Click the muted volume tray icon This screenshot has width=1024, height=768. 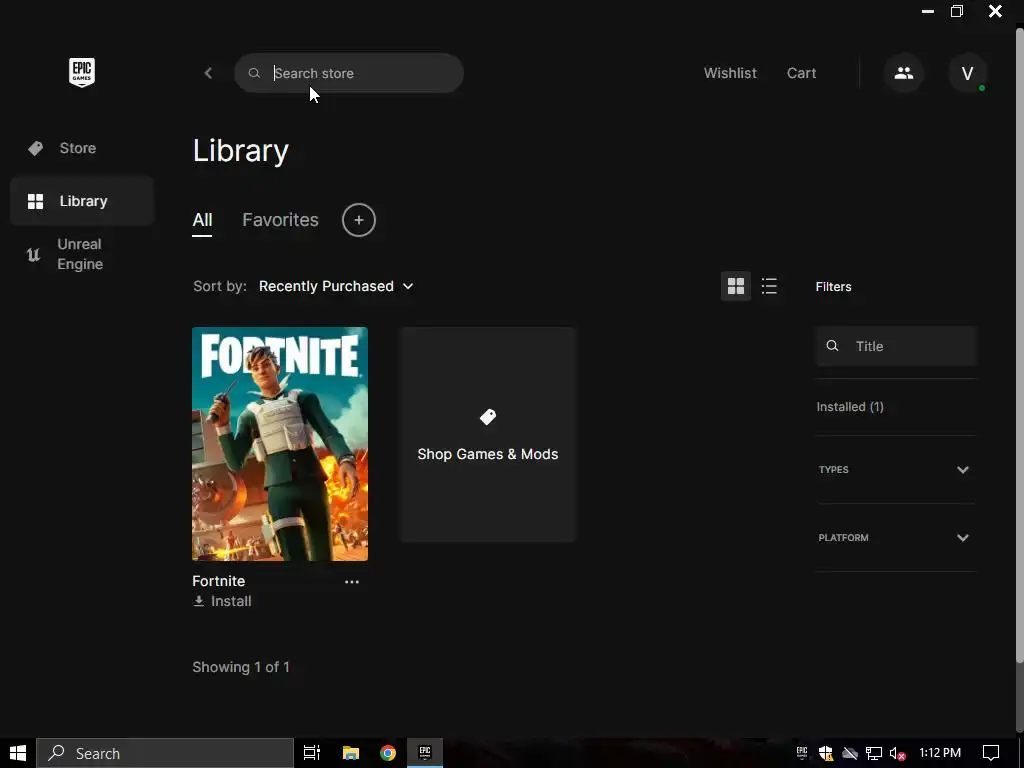(898, 754)
